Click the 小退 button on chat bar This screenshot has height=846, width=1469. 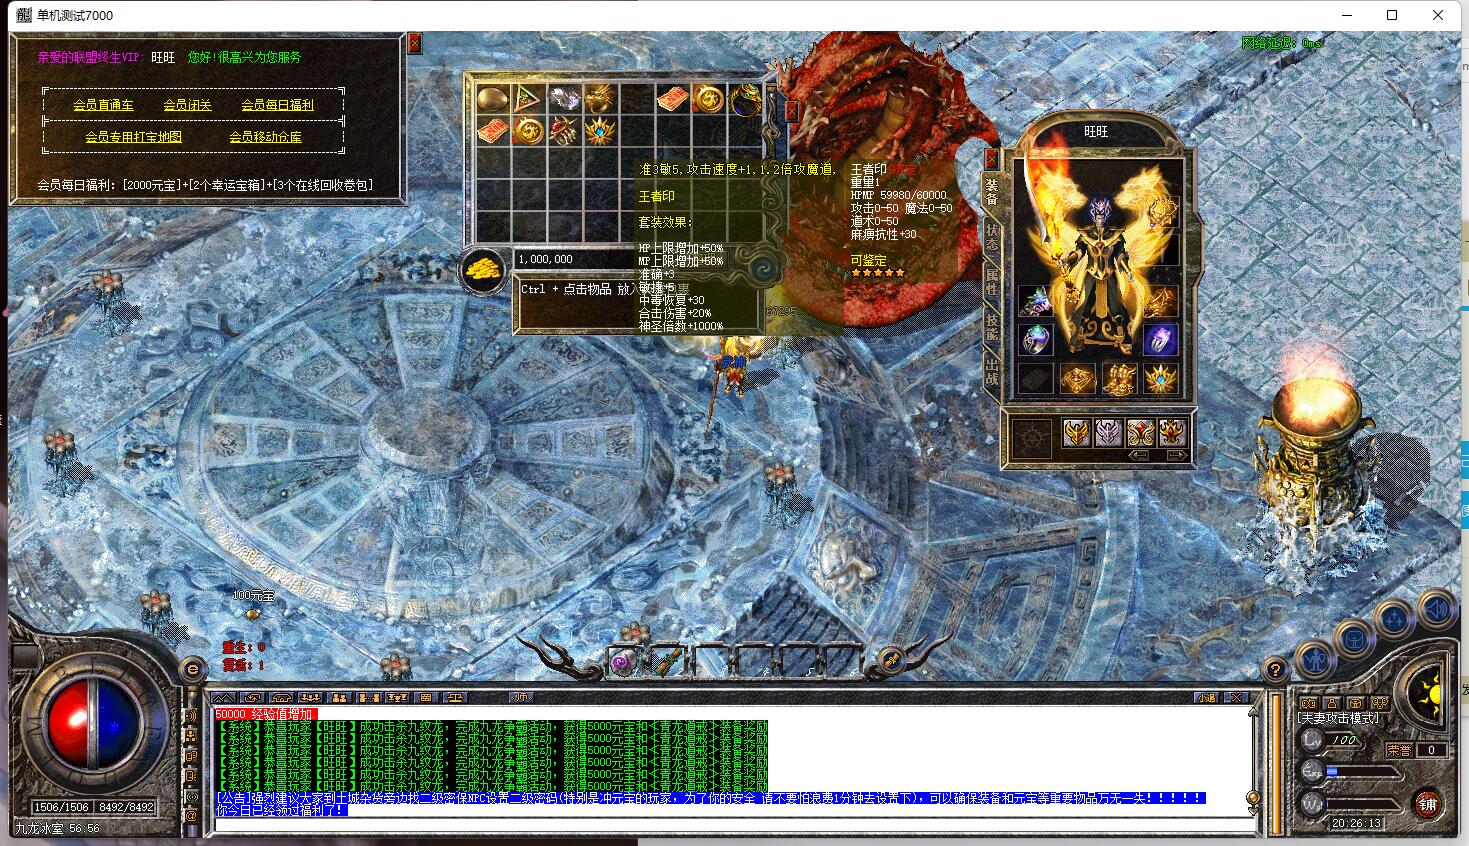click(x=1206, y=697)
